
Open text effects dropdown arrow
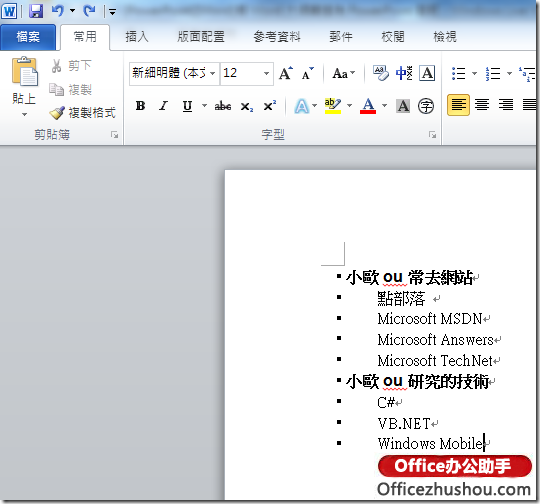pyautogui.click(x=314, y=105)
